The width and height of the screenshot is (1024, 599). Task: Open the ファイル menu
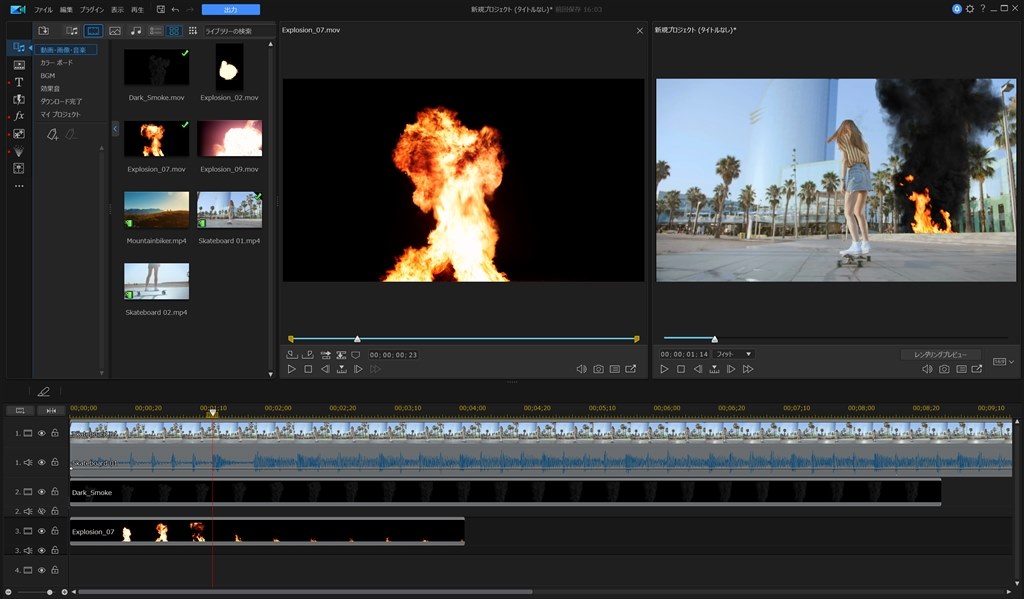tap(43, 9)
